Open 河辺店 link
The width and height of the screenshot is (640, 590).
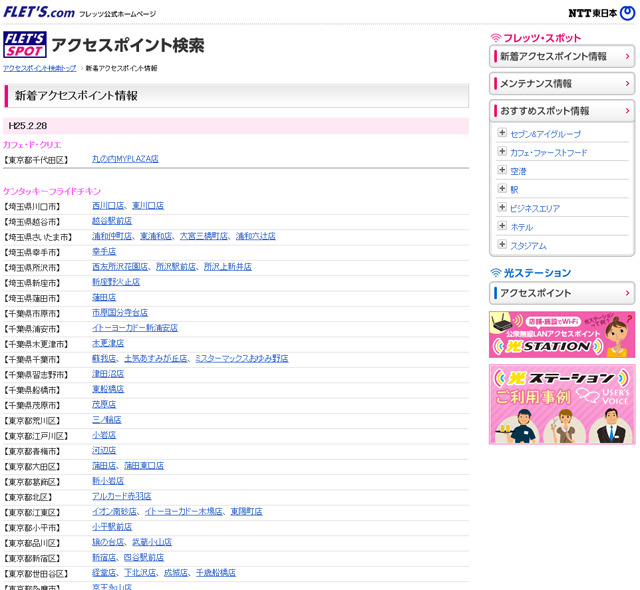tap(104, 450)
